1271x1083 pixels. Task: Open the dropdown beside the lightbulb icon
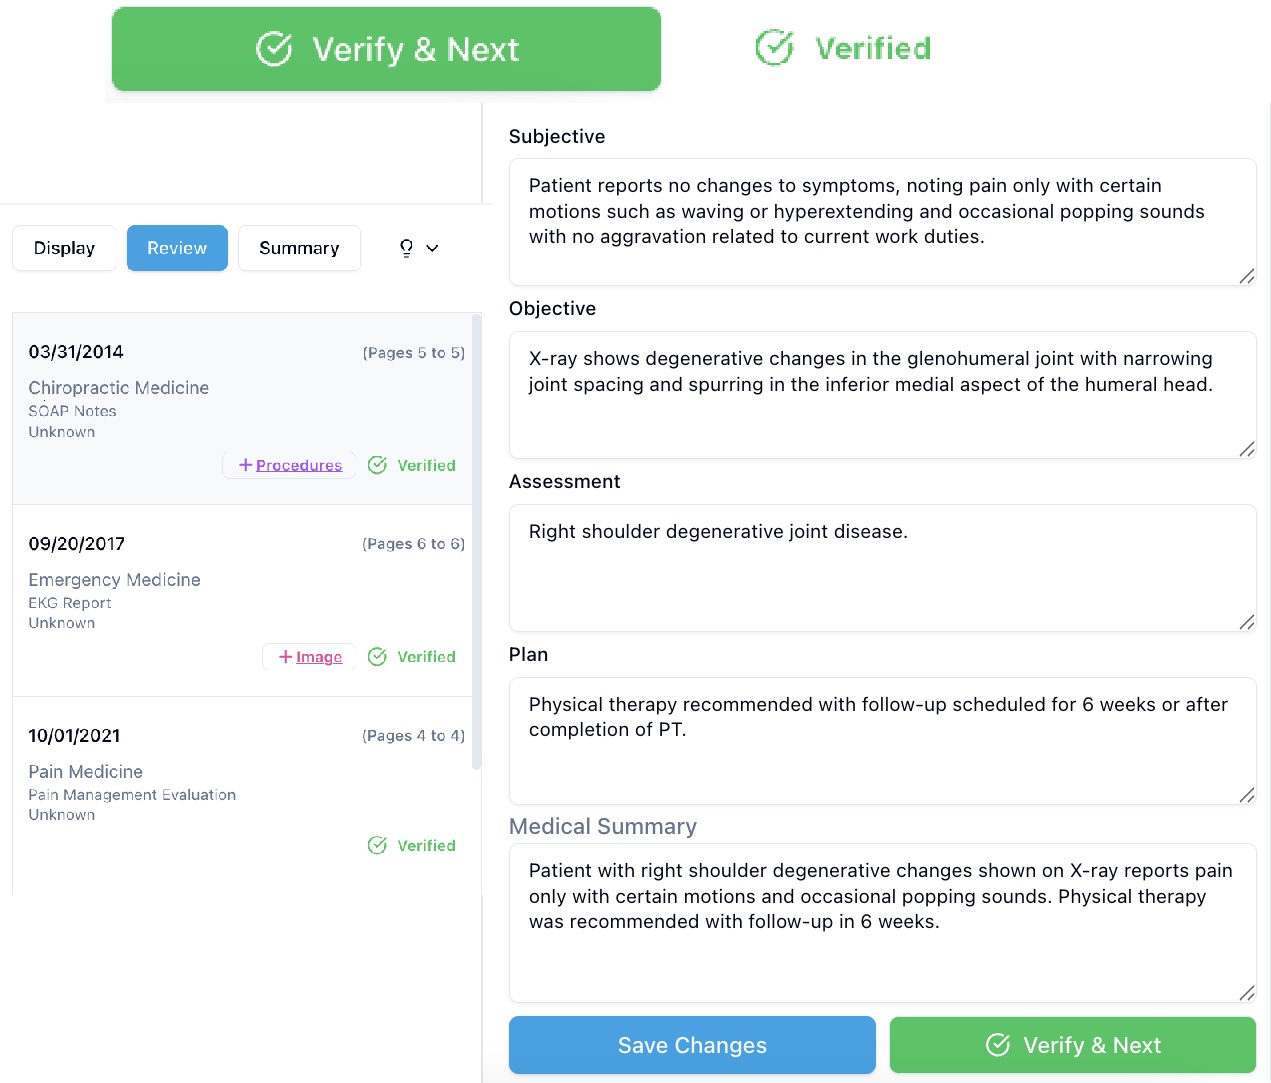(x=430, y=247)
